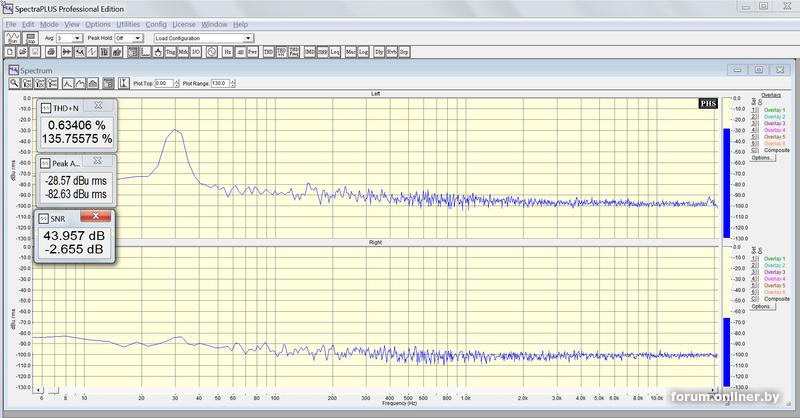Image resolution: width=800 pixels, height=418 pixels.
Task: Select the THD utility toolbar icon
Action: pyautogui.click(x=268, y=52)
